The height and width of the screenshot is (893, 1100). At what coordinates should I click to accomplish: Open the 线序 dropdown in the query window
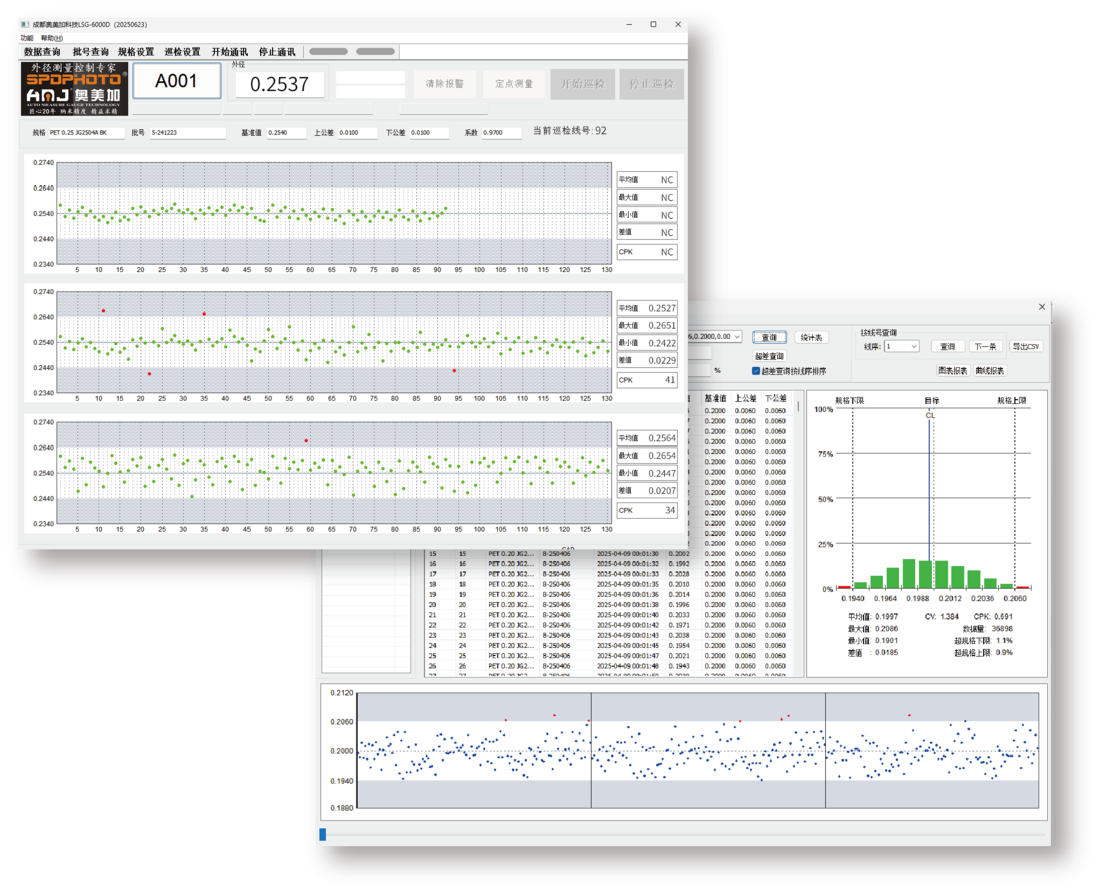tap(901, 347)
